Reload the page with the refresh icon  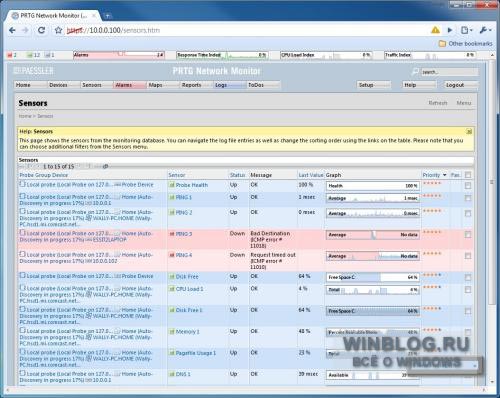[x=41, y=30]
